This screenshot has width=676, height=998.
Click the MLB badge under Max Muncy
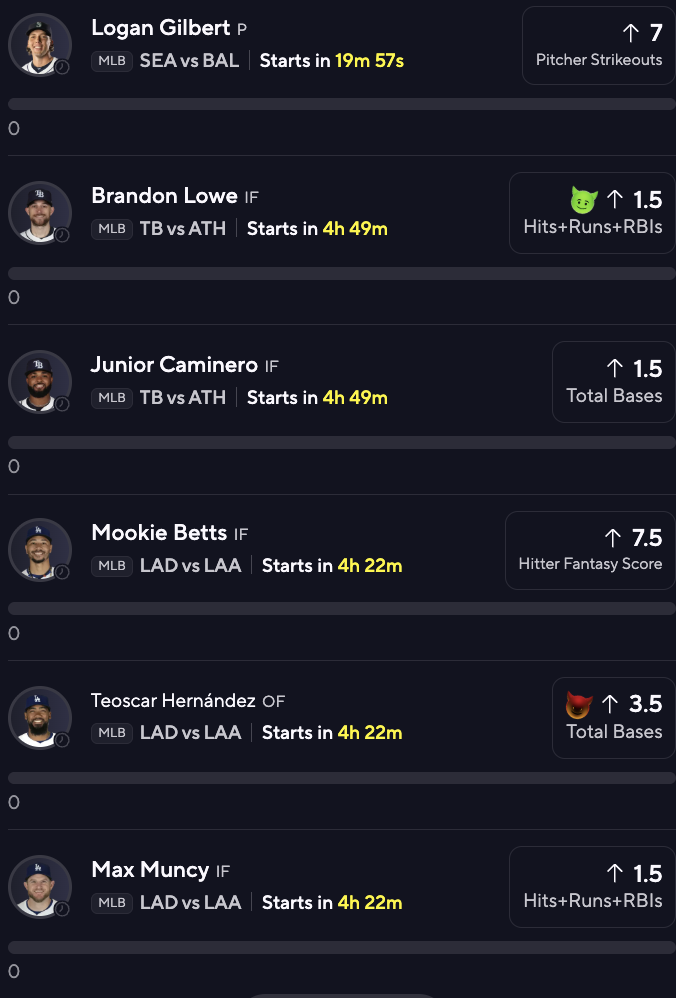tap(112, 903)
